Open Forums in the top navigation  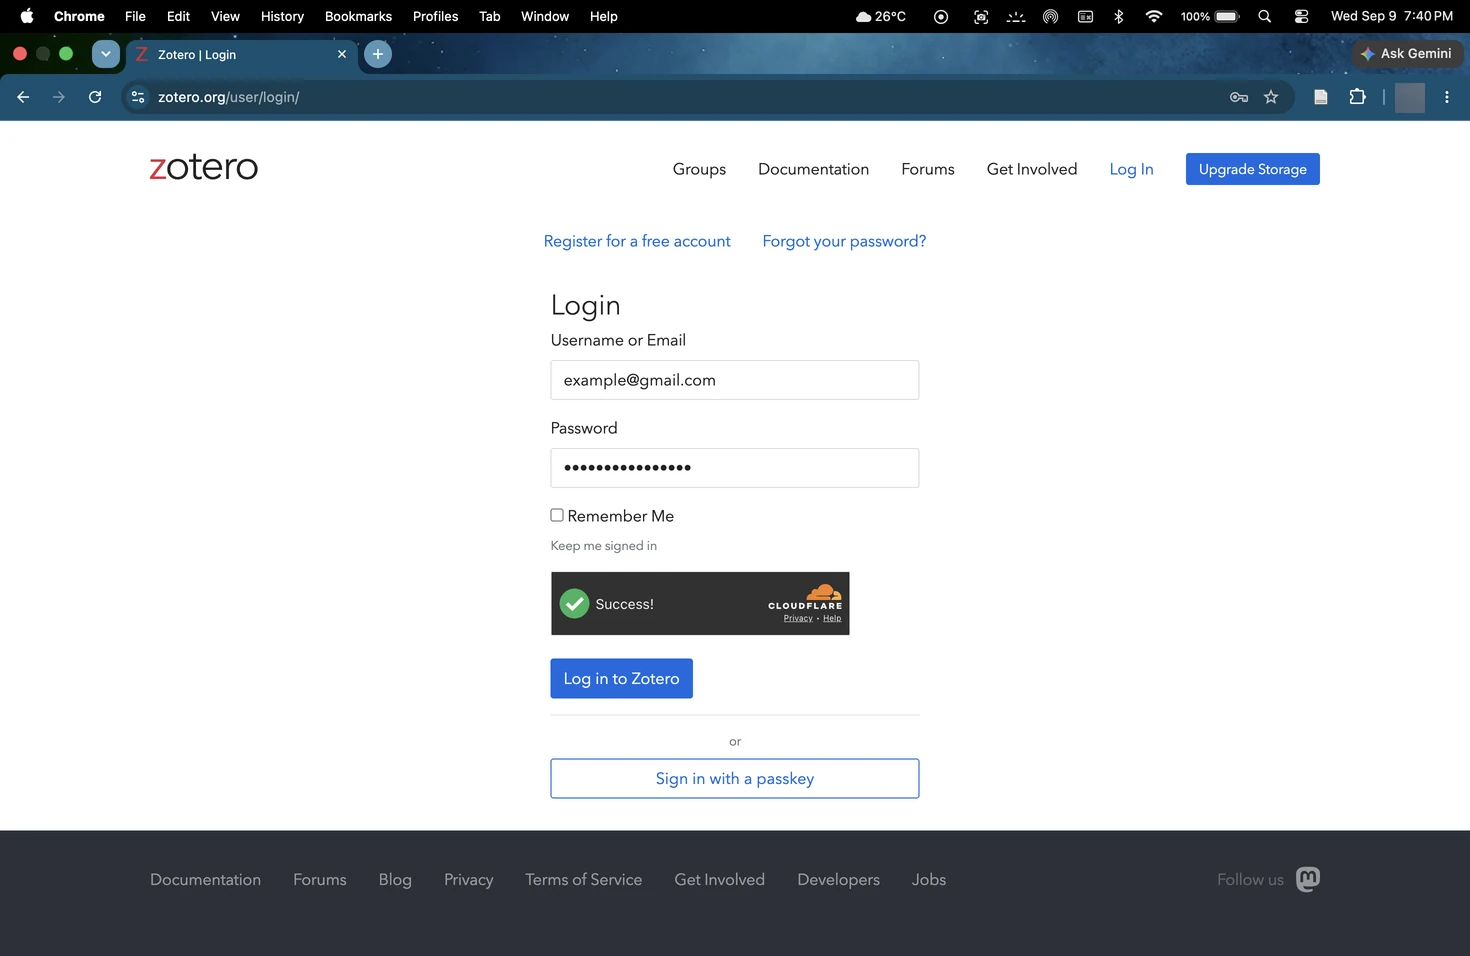pos(927,169)
